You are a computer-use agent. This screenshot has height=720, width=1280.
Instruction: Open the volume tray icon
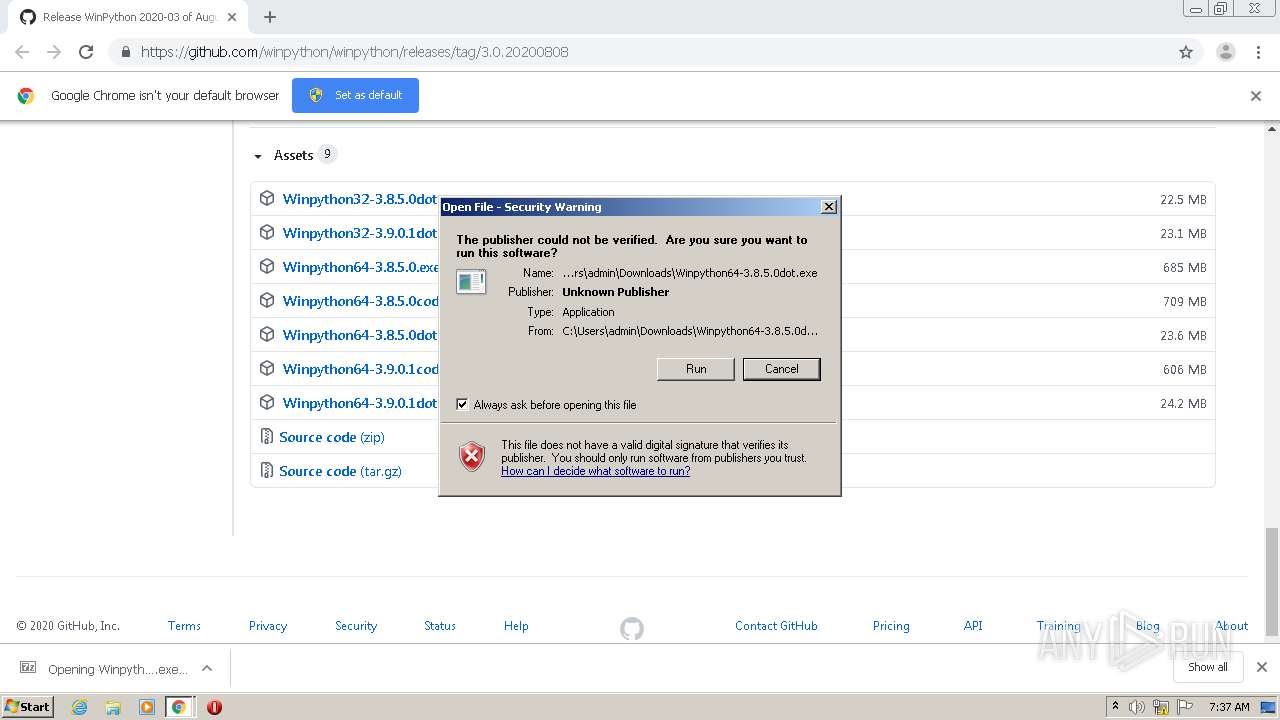coord(1138,707)
